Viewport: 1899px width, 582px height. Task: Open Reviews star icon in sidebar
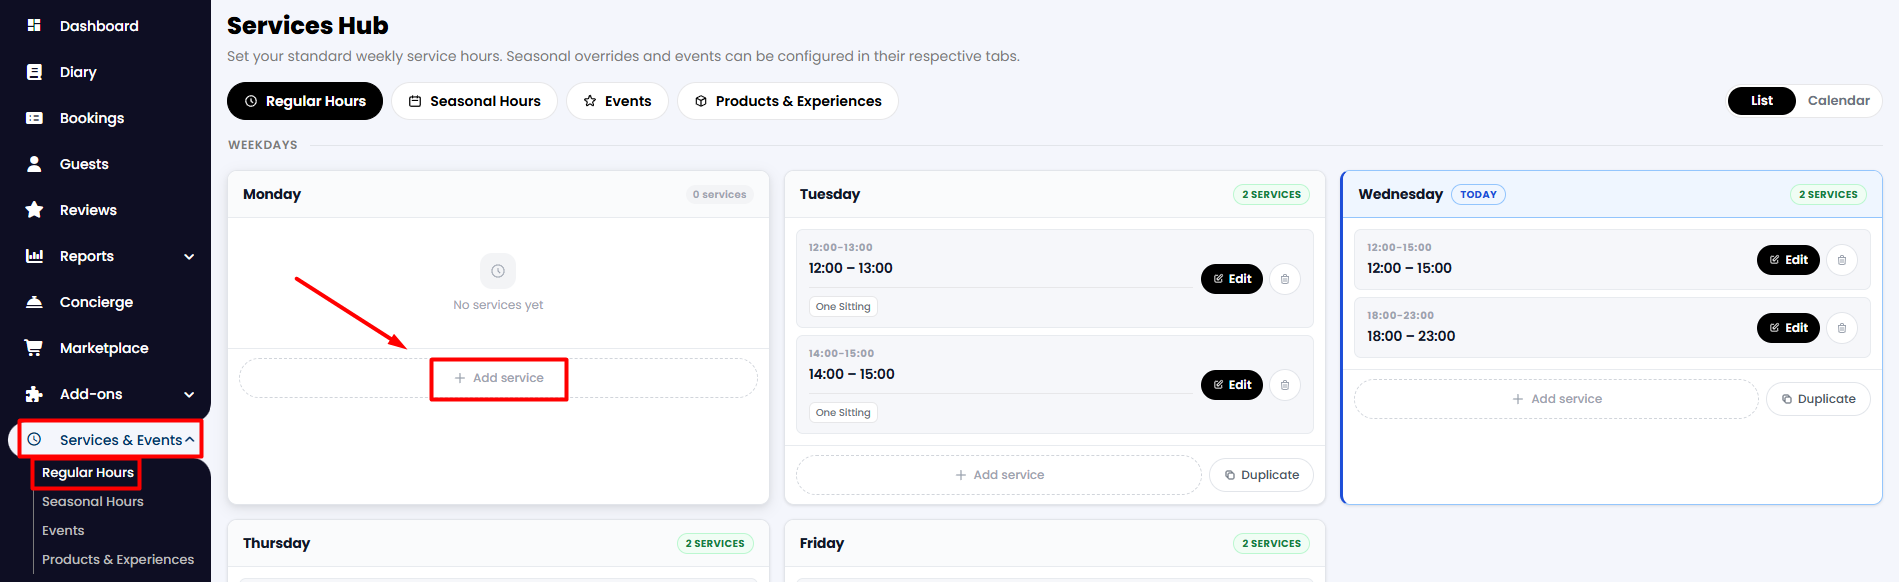click(34, 210)
